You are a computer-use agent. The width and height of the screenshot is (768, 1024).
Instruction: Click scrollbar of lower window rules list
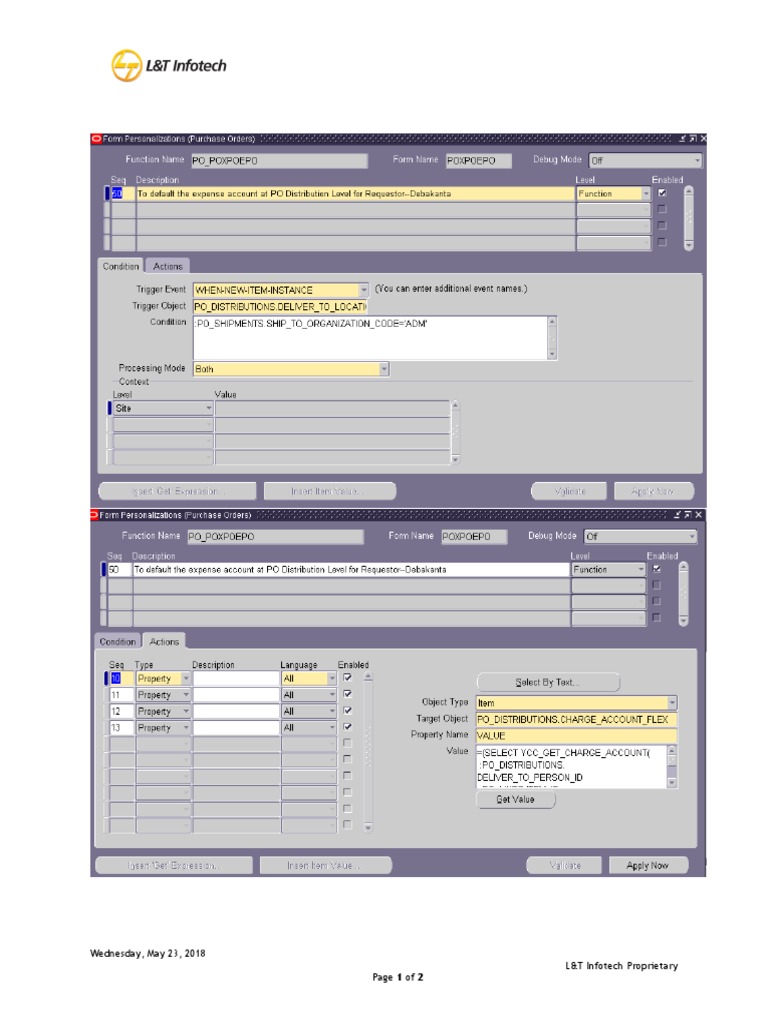[683, 594]
